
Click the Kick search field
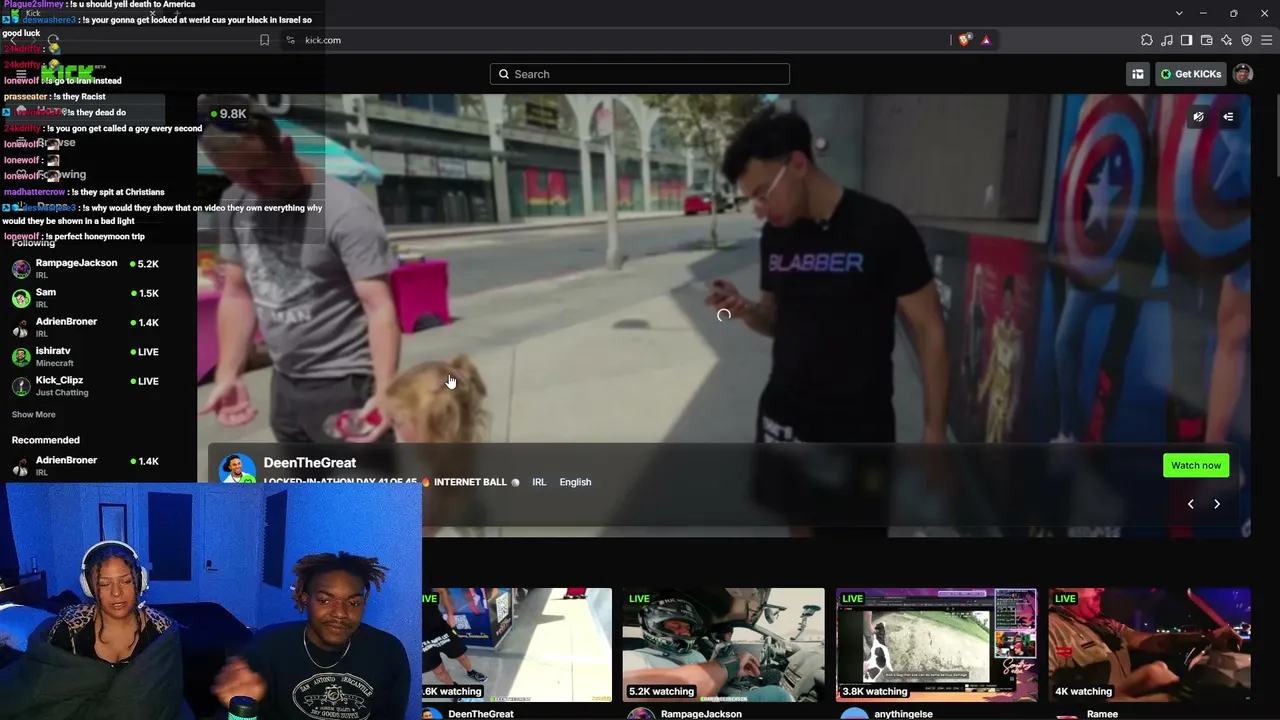640,74
